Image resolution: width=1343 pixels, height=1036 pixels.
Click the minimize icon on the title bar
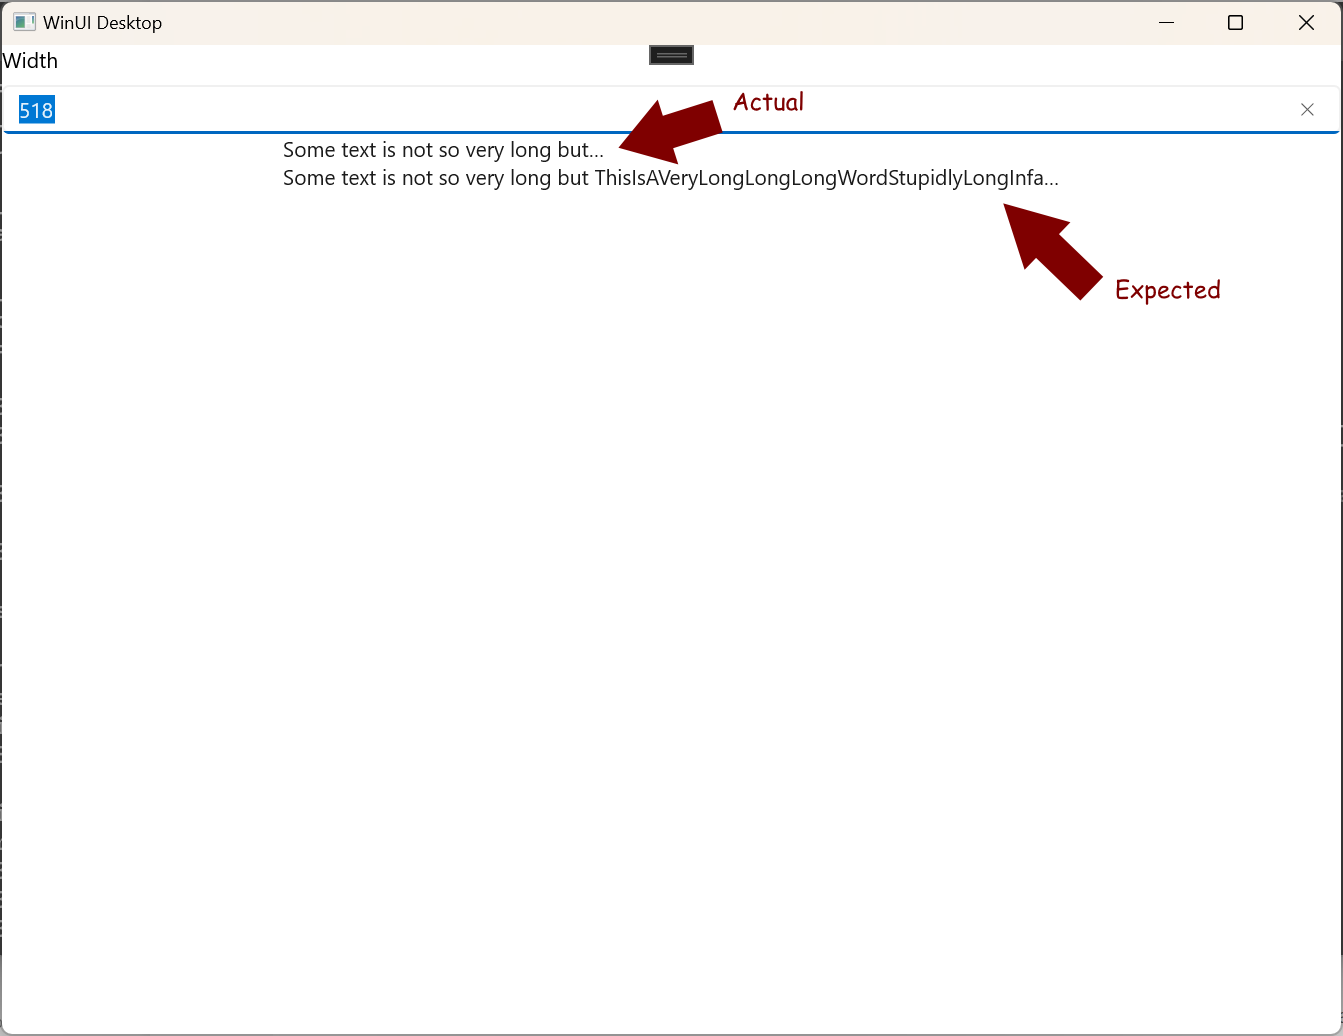pyautogui.click(x=1166, y=22)
